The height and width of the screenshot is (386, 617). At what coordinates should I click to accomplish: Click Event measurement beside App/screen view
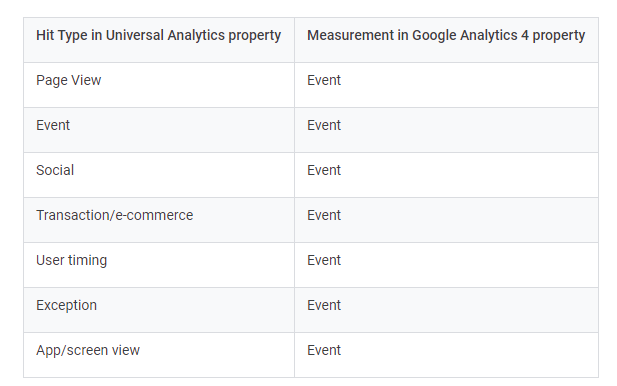tap(446, 355)
